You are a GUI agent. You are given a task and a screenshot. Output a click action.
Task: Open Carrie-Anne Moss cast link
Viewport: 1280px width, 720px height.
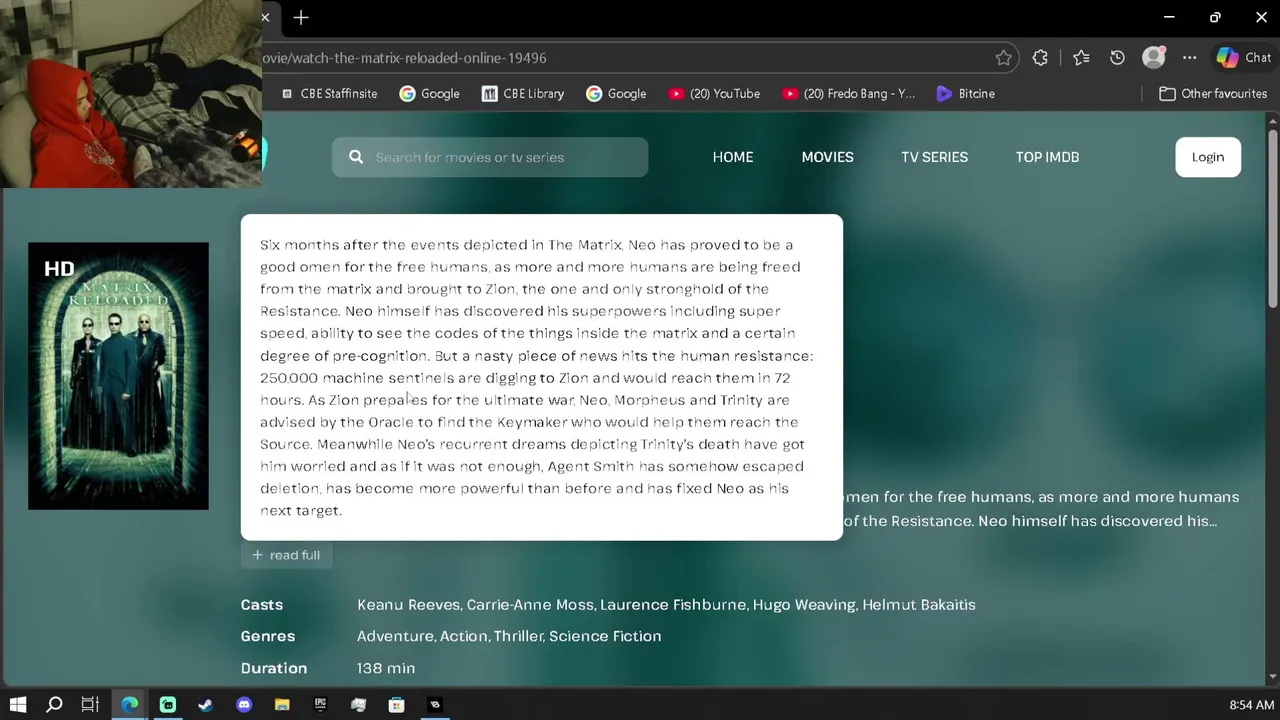click(530, 604)
